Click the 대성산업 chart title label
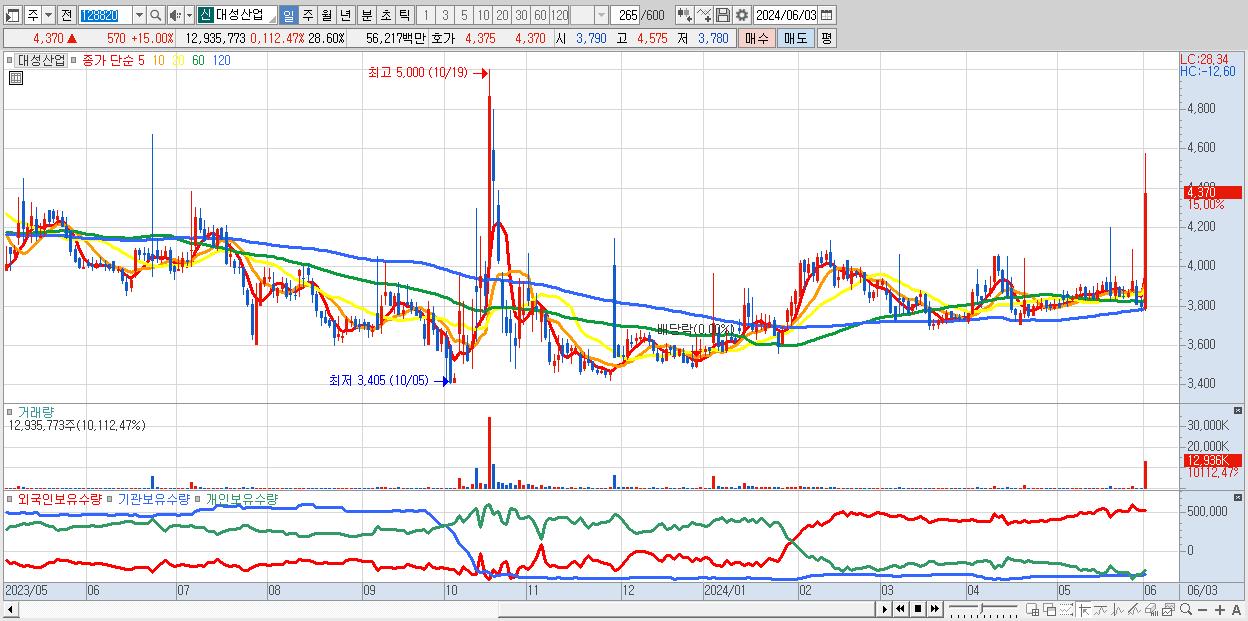1248x621 pixels. tap(42, 60)
